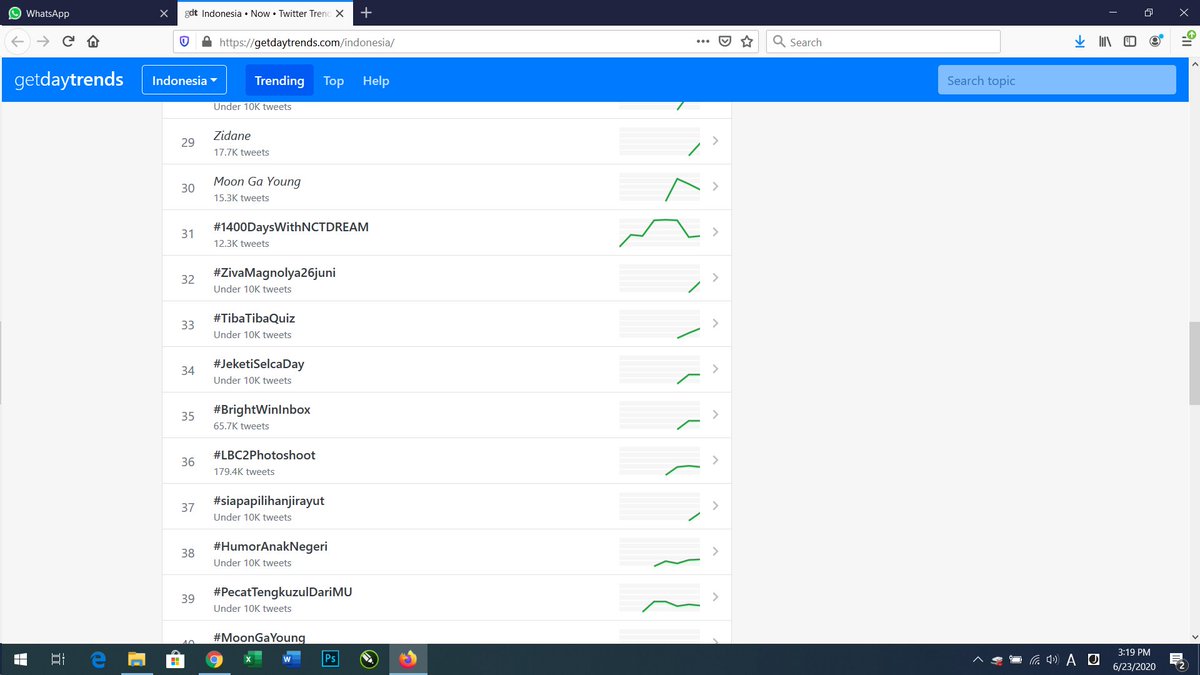The width and height of the screenshot is (1200, 675).
Task: Open the Windows Start menu
Action: click(x=19, y=659)
